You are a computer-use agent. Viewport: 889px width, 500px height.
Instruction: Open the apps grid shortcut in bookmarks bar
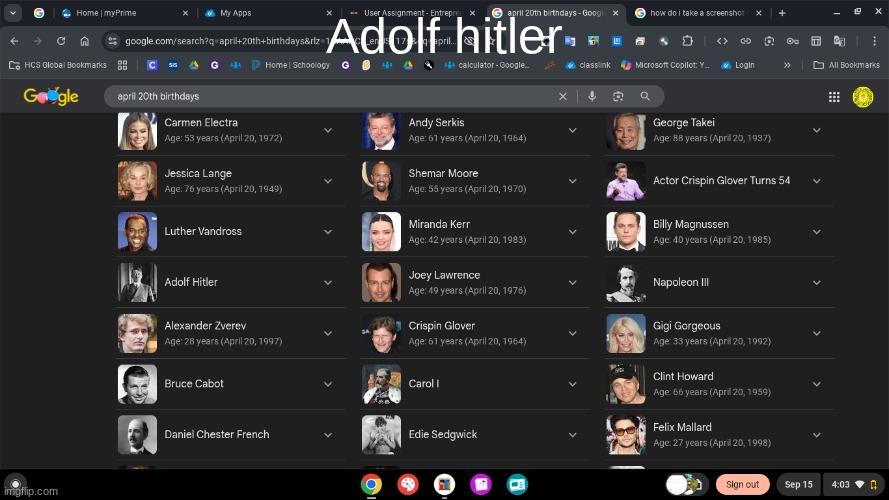point(122,65)
